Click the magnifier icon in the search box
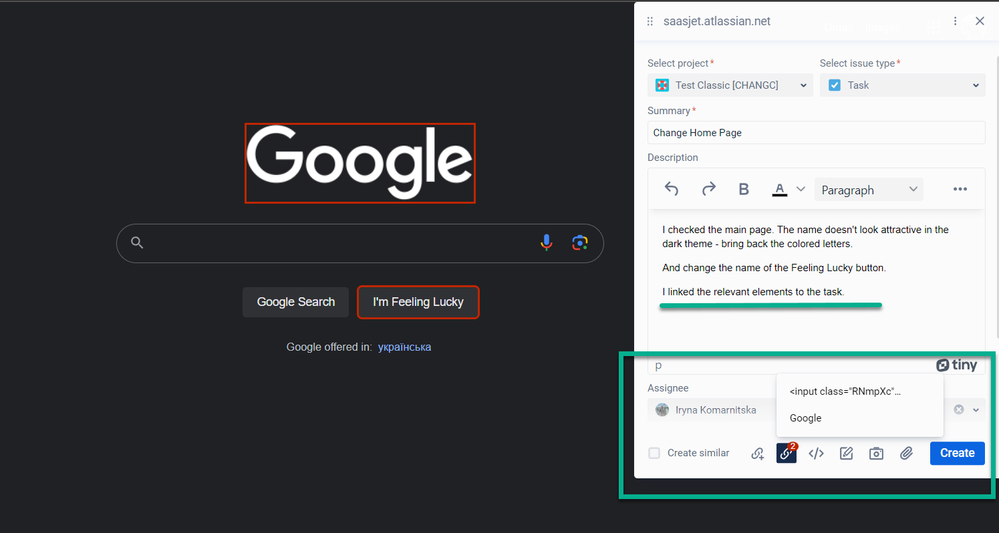This screenshot has width=999, height=533. coord(137,243)
